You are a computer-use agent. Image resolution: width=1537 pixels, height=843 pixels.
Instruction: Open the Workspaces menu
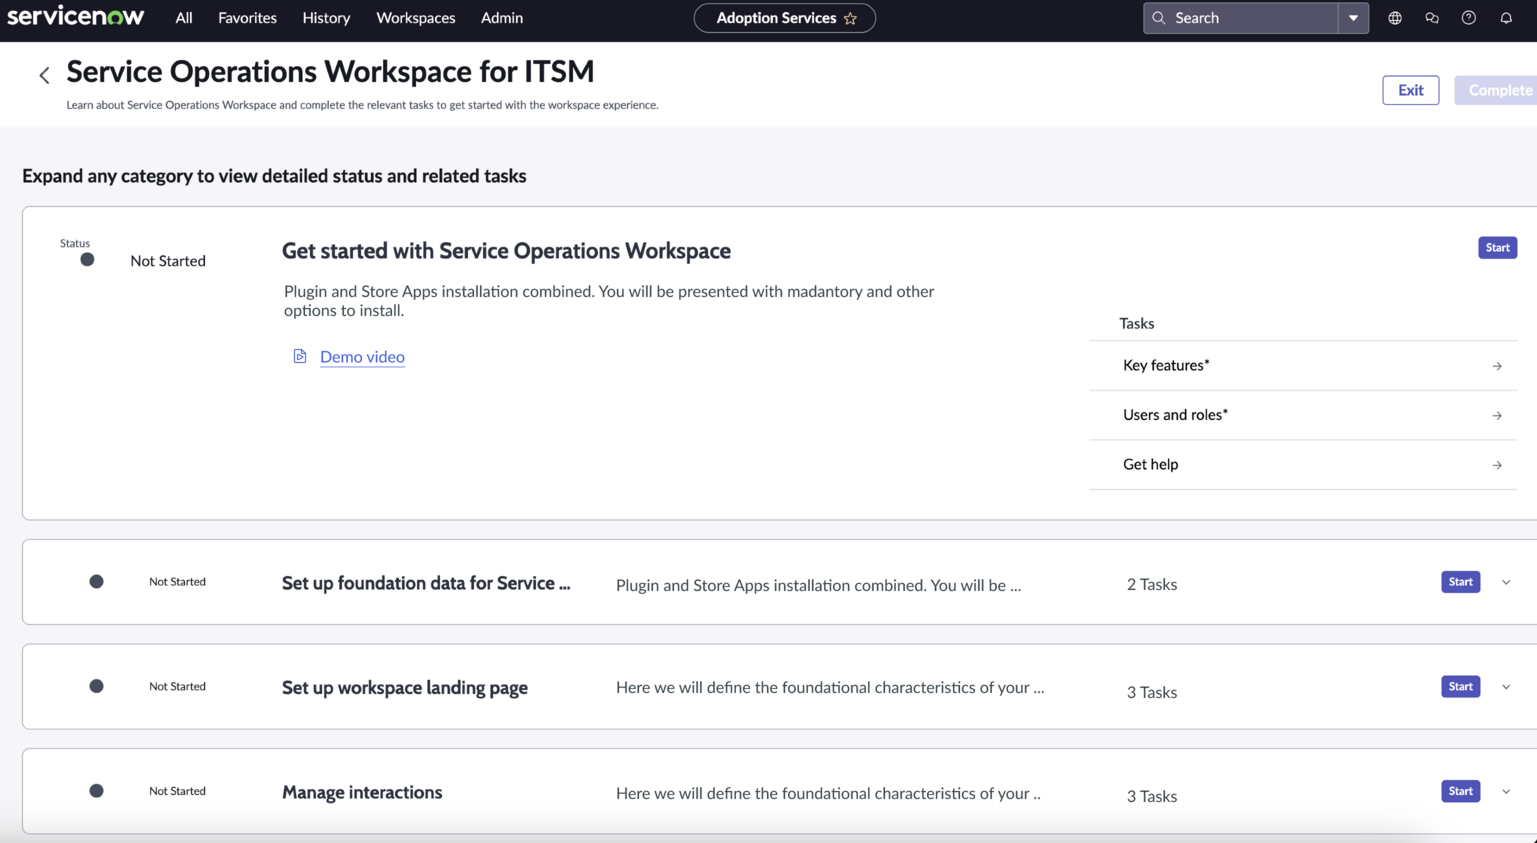pyautogui.click(x=416, y=18)
